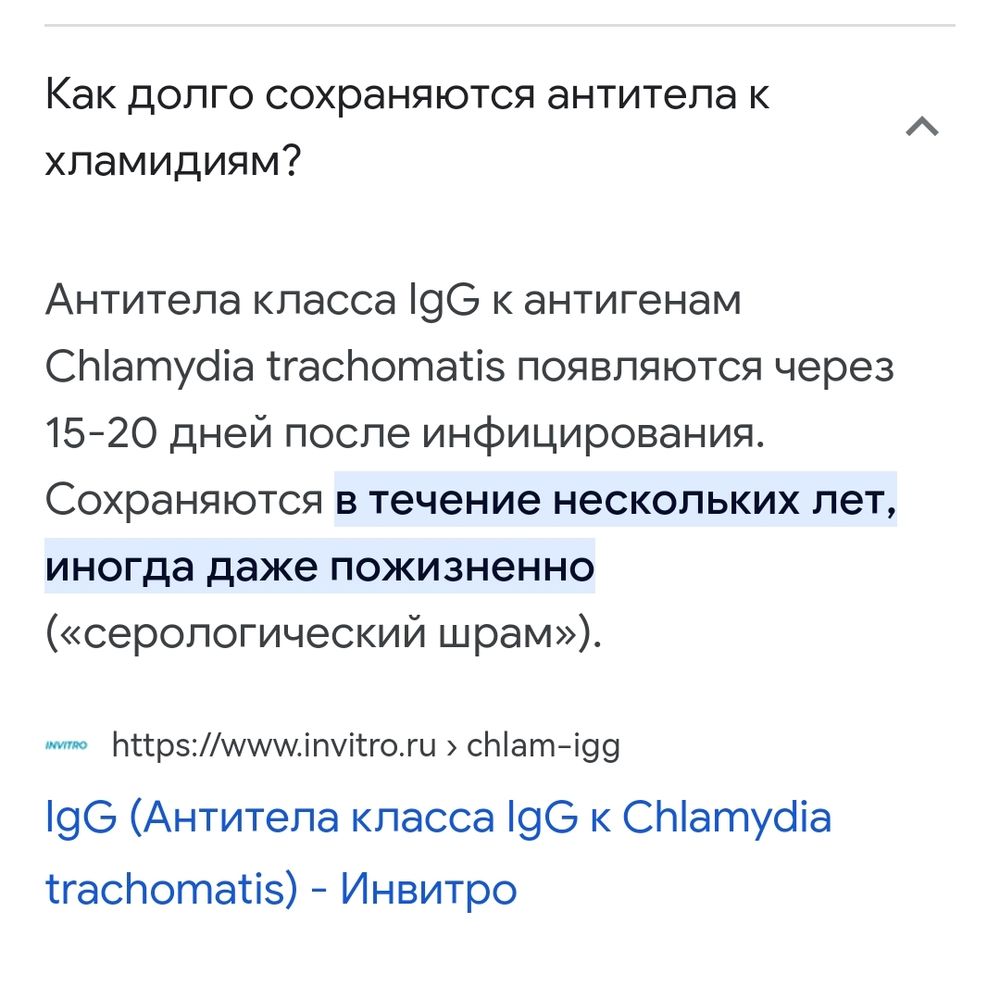This screenshot has width=1000, height=986.
Task: Collapse the question 'Как долго сохраняются антитела'
Action: point(923,124)
